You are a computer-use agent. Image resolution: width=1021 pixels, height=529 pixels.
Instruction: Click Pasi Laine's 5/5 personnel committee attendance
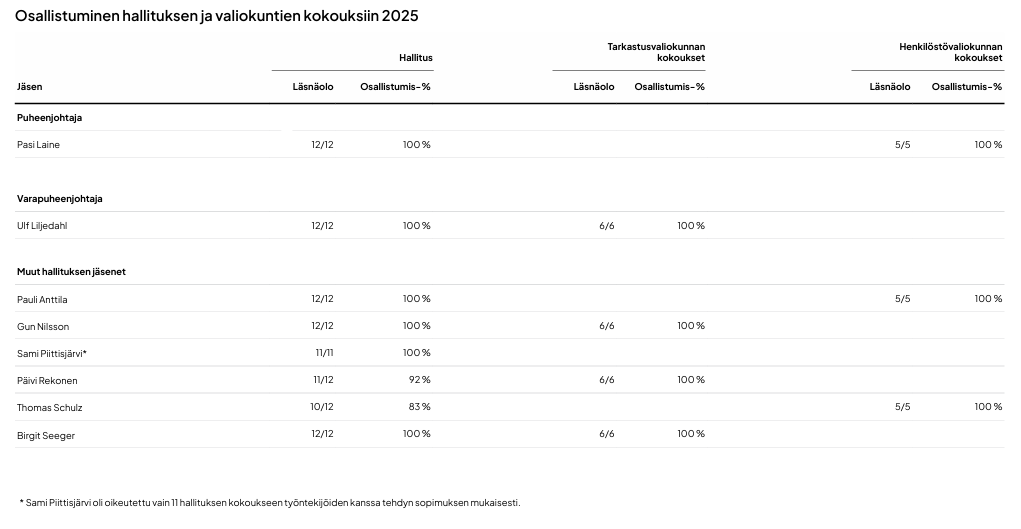click(x=902, y=145)
